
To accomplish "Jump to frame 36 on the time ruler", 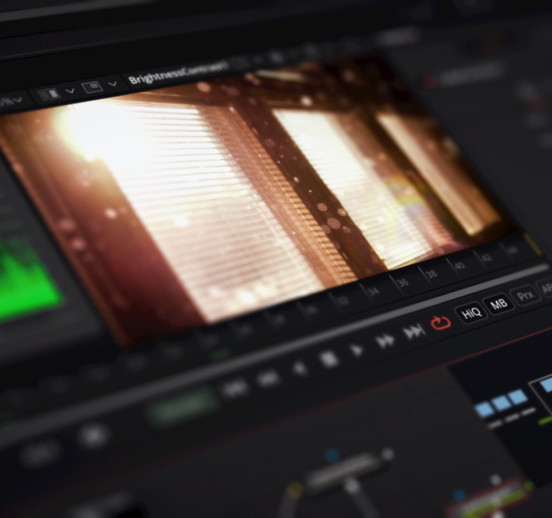I will [x=403, y=282].
